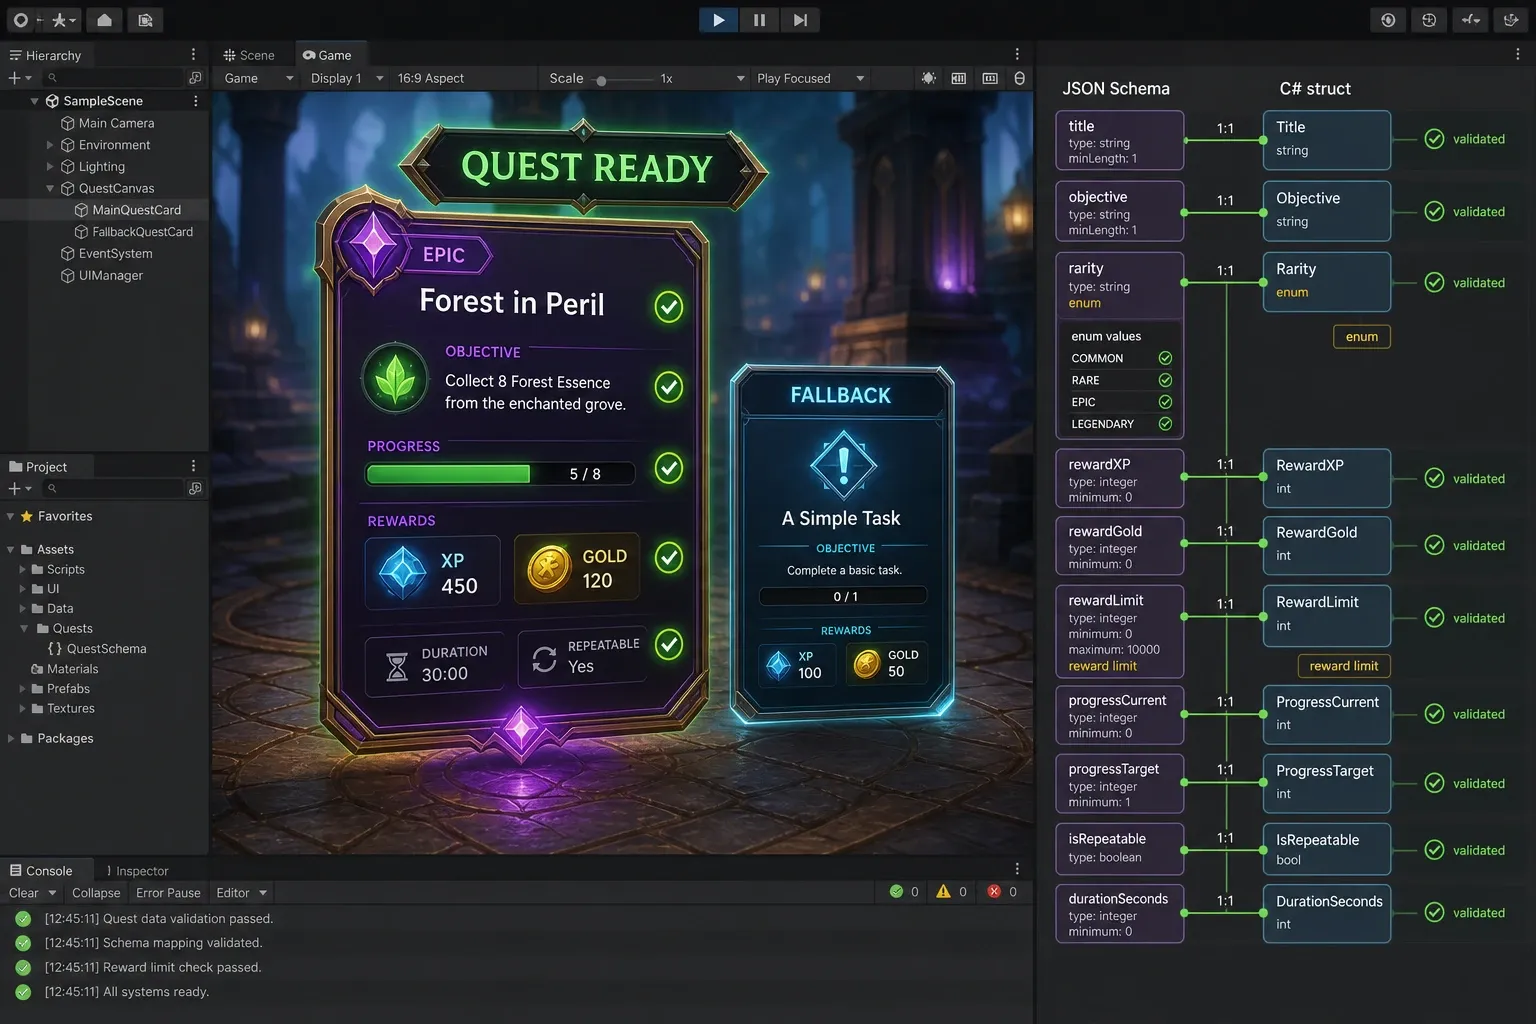Image resolution: width=1536 pixels, height=1024 pixels.
Task: Start Play mode with the Play button
Action: click(x=718, y=20)
